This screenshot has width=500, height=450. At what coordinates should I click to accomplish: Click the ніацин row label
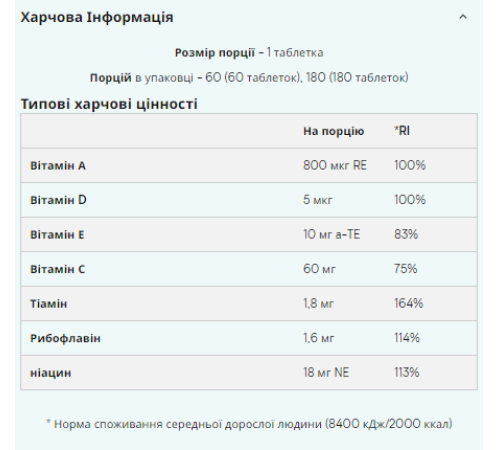pos(51,373)
